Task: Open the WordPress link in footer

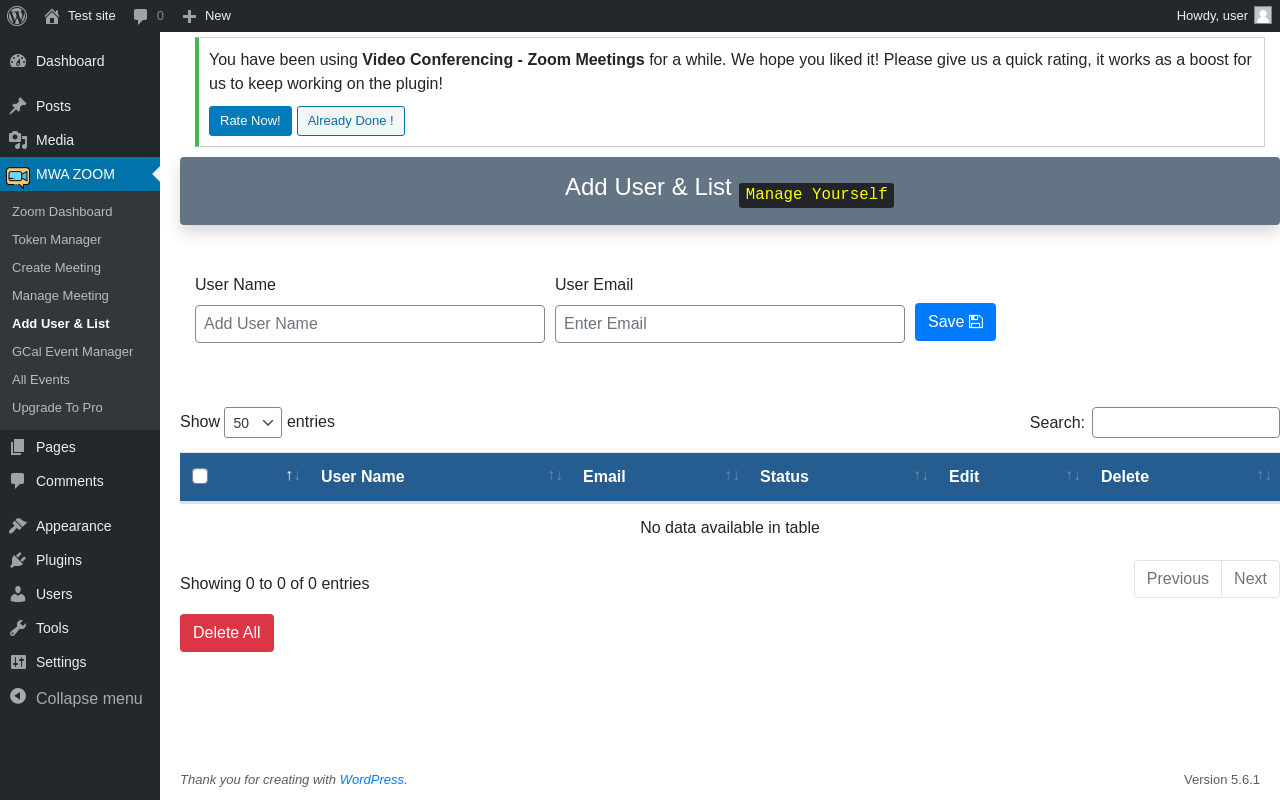Action: point(372,780)
